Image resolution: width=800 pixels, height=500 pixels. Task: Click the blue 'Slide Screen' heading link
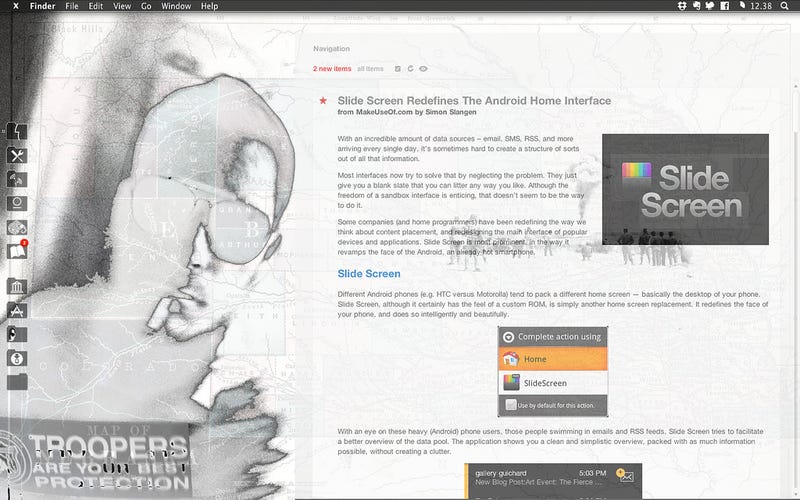click(x=369, y=273)
